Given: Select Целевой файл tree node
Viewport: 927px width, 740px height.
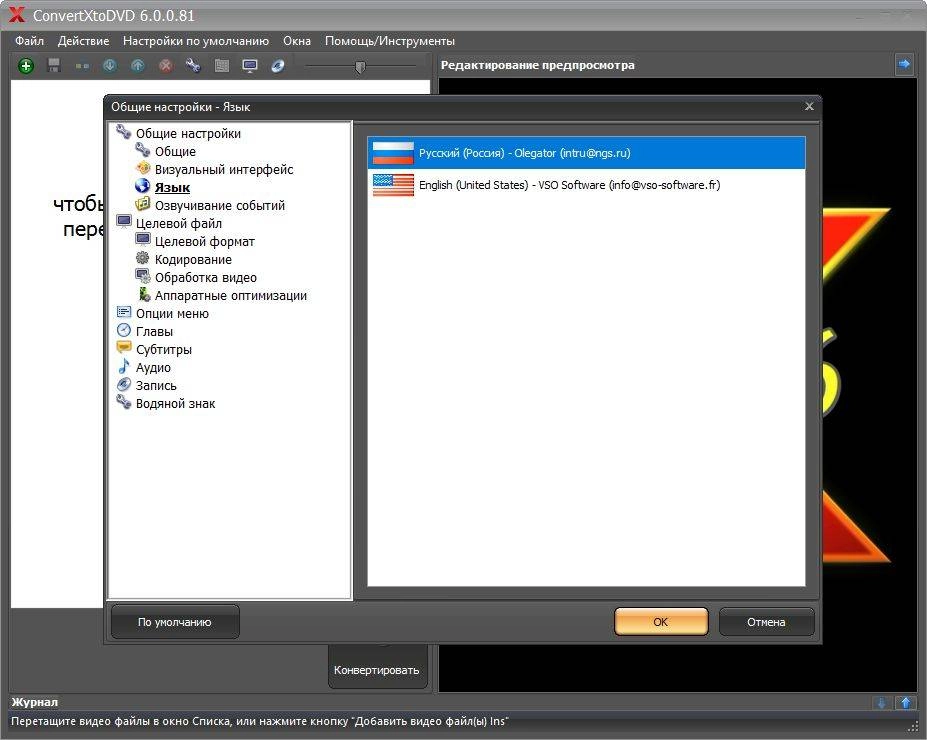Looking at the screenshot, I should tap(179, 223).
